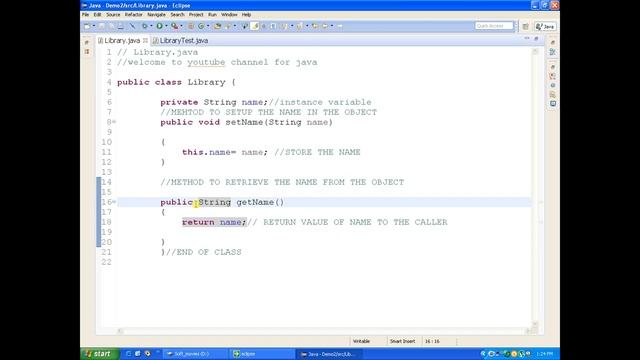Expand the Debug dropdown arrow

click(151, 26)
